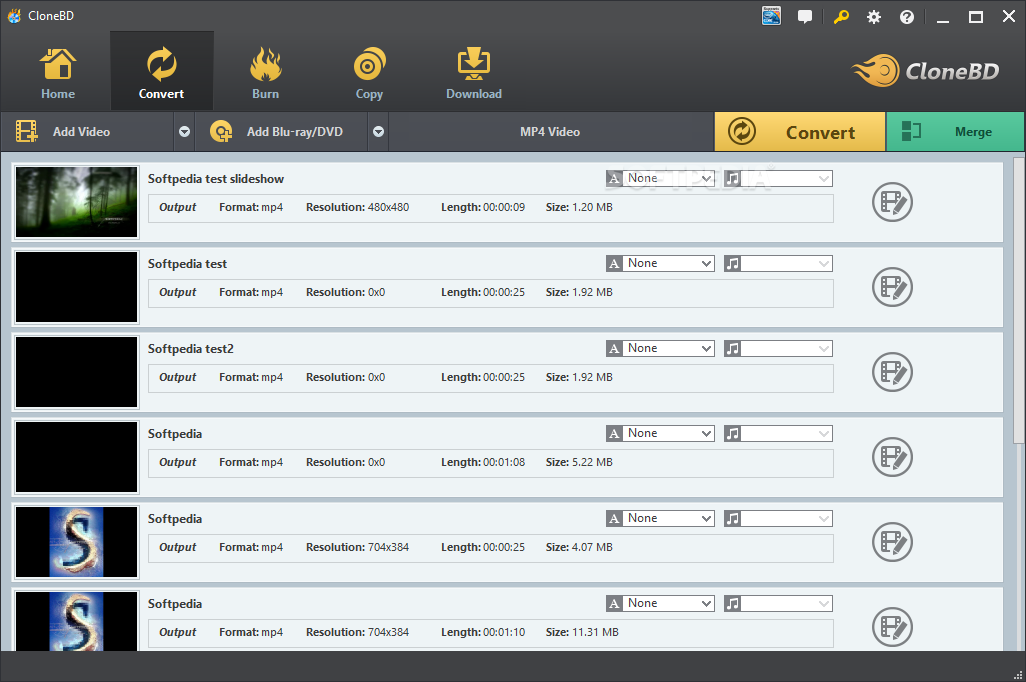Viewport: 1026px width, 682px height.
Task: Open the Burn tab
Action: click(x=266, y=73)
